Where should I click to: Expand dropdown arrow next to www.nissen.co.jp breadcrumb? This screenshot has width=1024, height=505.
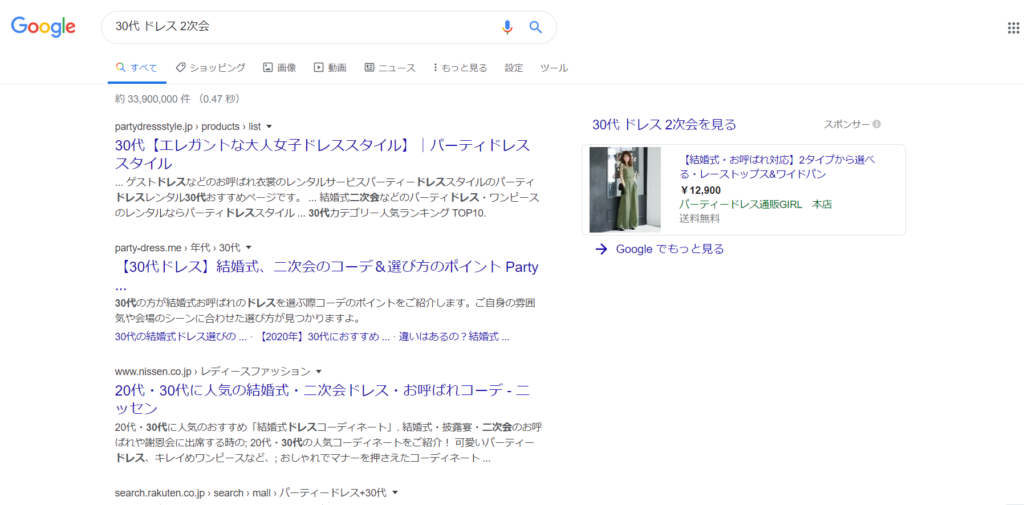[x=319, y=372]
